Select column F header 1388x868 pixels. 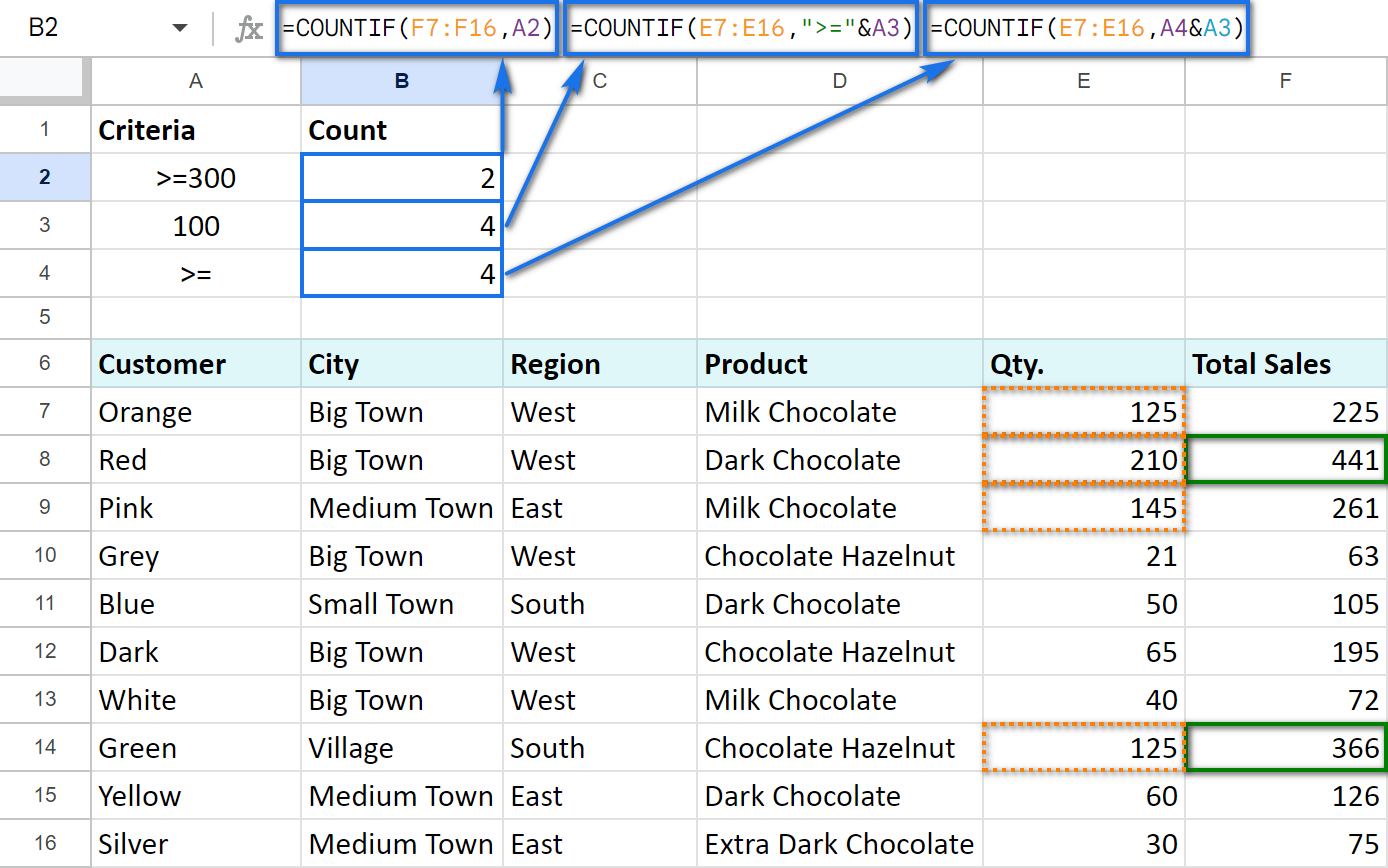[x=1286, y=81]
